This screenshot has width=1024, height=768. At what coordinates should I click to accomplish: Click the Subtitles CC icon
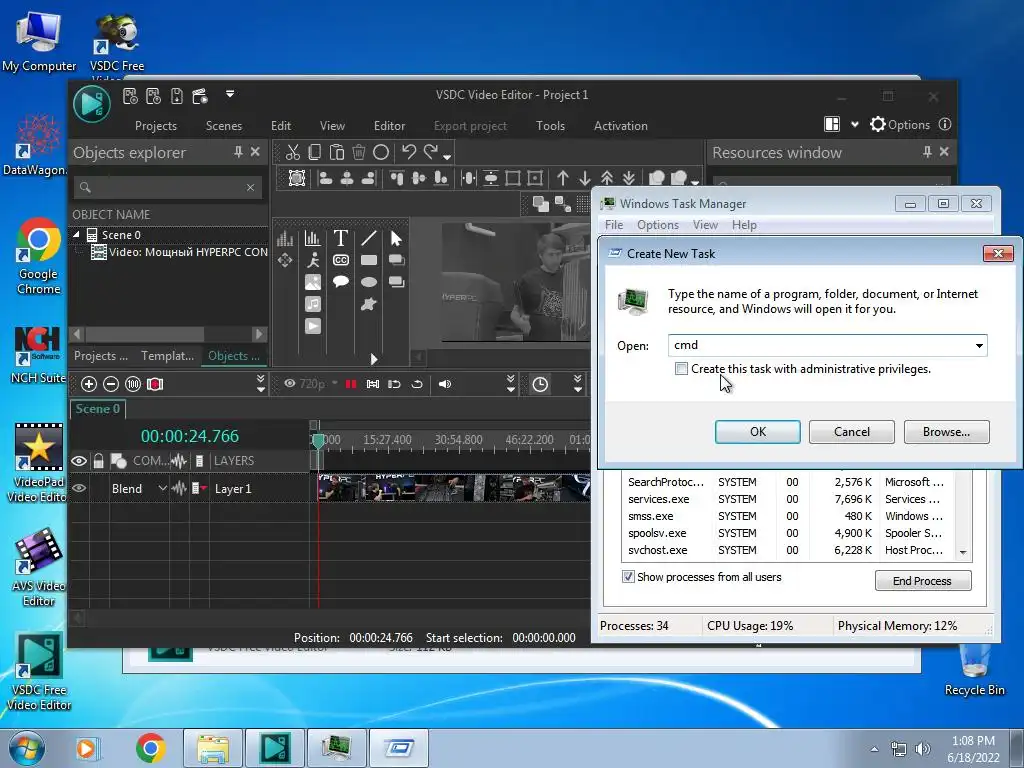point(340,260)
